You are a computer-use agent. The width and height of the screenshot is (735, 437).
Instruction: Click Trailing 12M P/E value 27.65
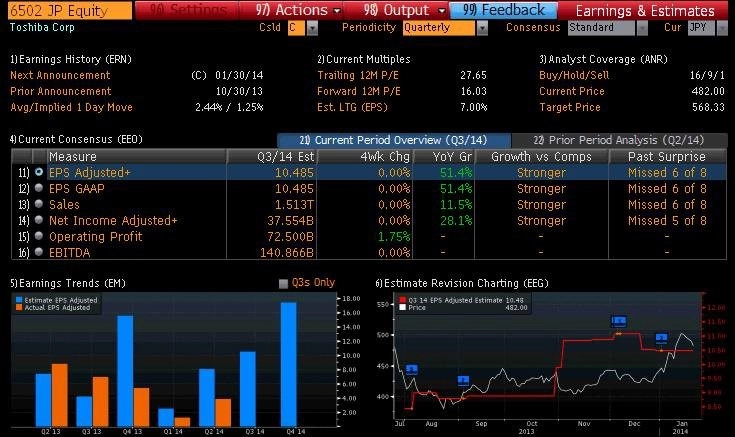[473, 75]
